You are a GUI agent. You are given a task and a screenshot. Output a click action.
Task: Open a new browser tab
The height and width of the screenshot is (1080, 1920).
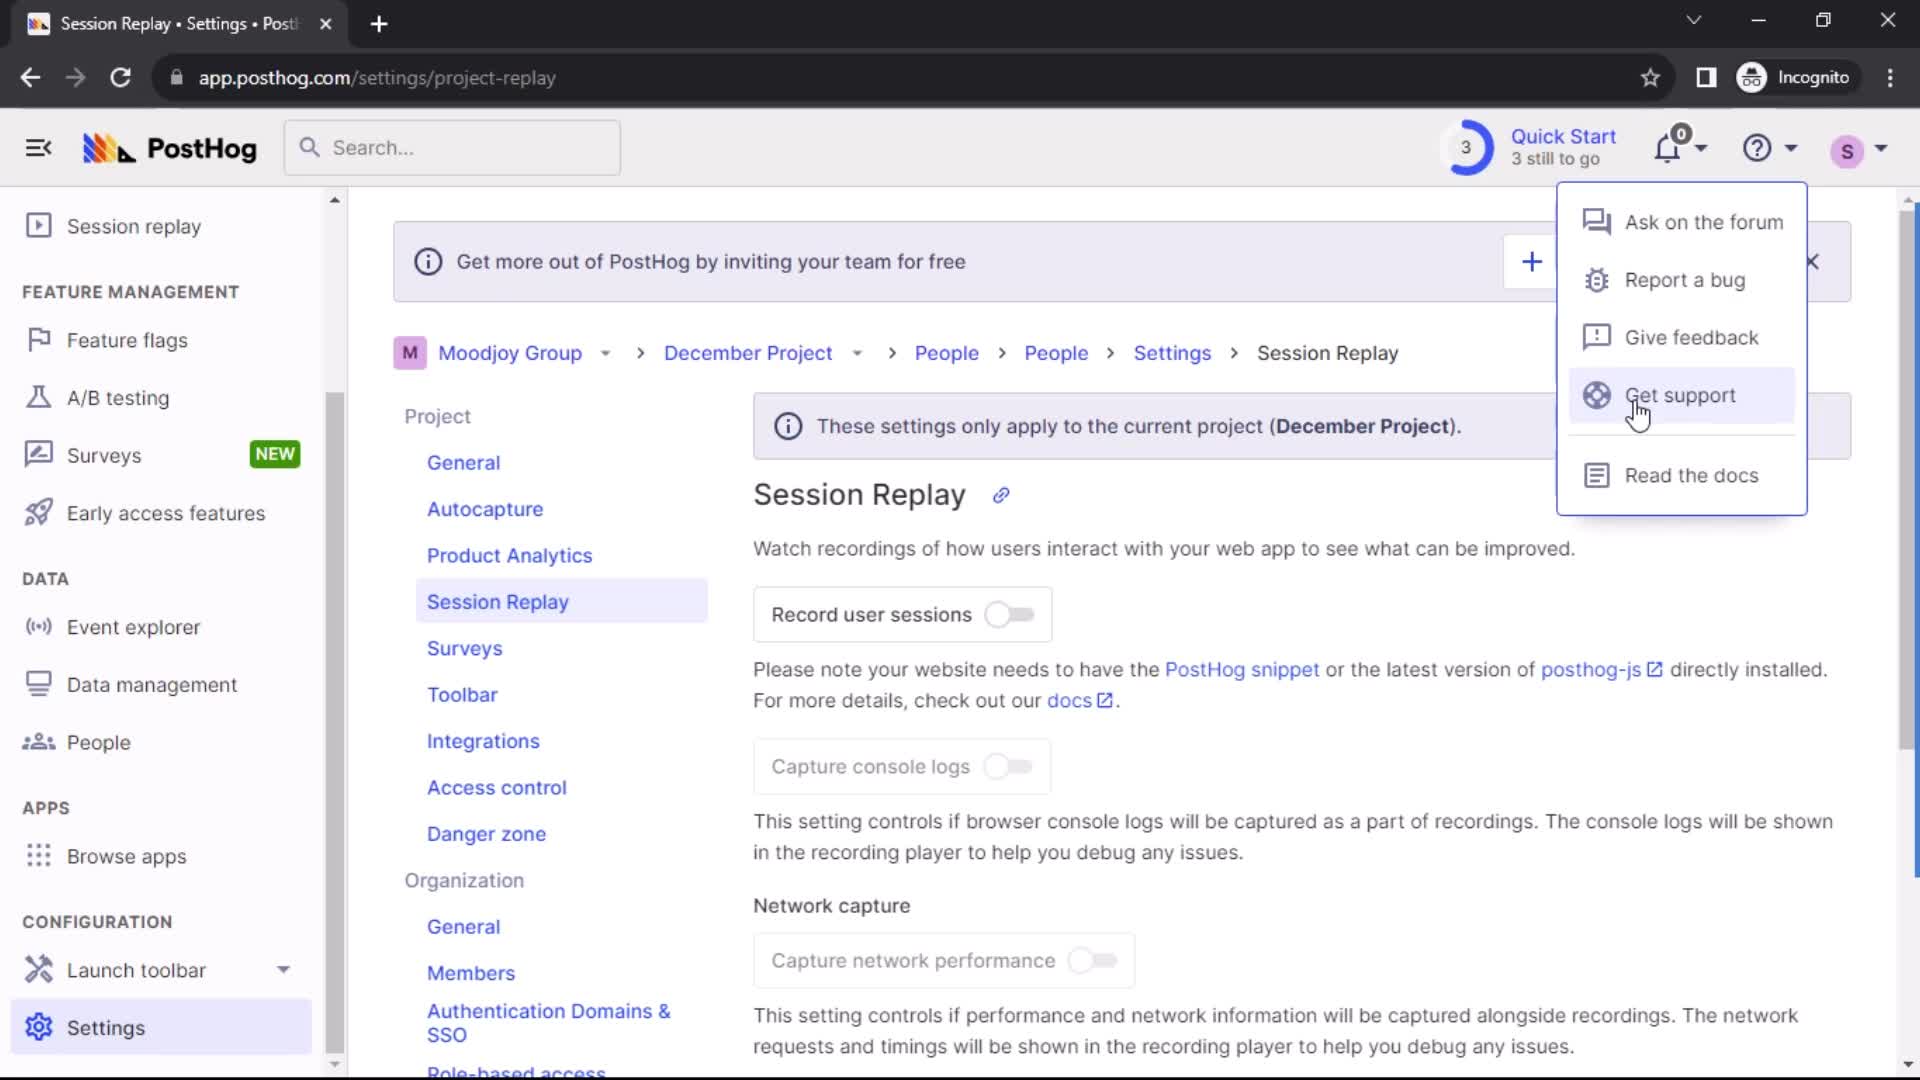click(x=379, y=24)
